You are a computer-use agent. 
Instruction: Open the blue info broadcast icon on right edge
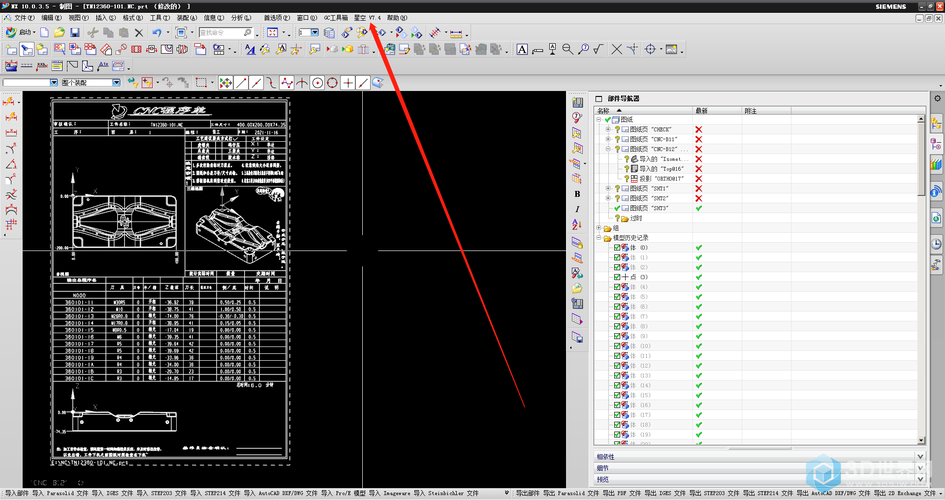pos(936,192)
